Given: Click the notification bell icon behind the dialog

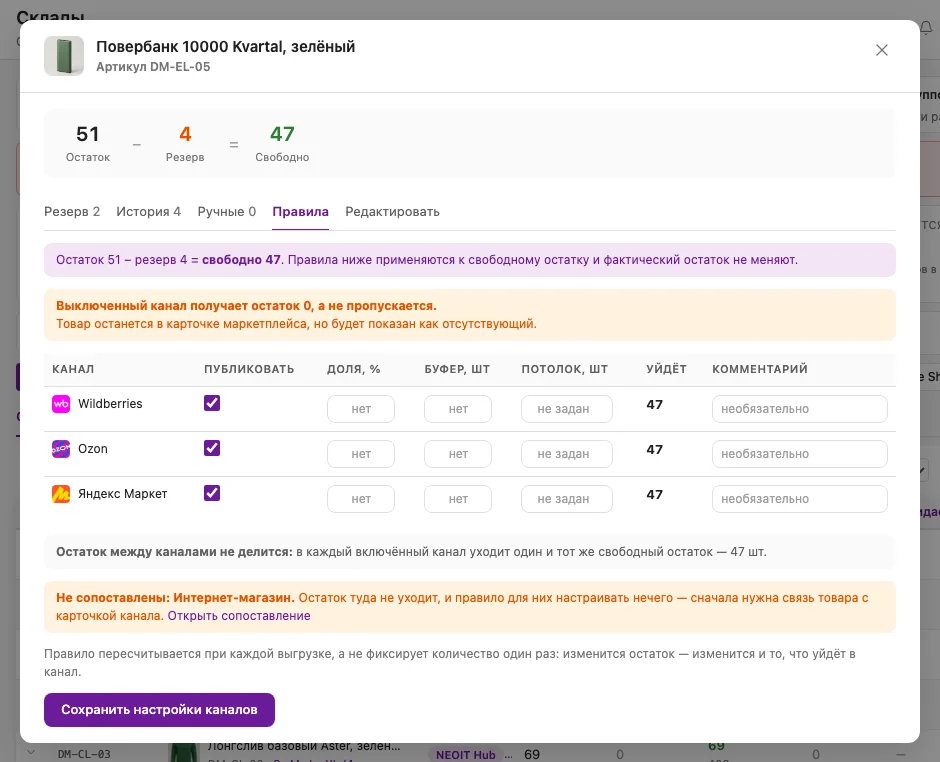Looking at the screenshot, I should tap(926, 28).
